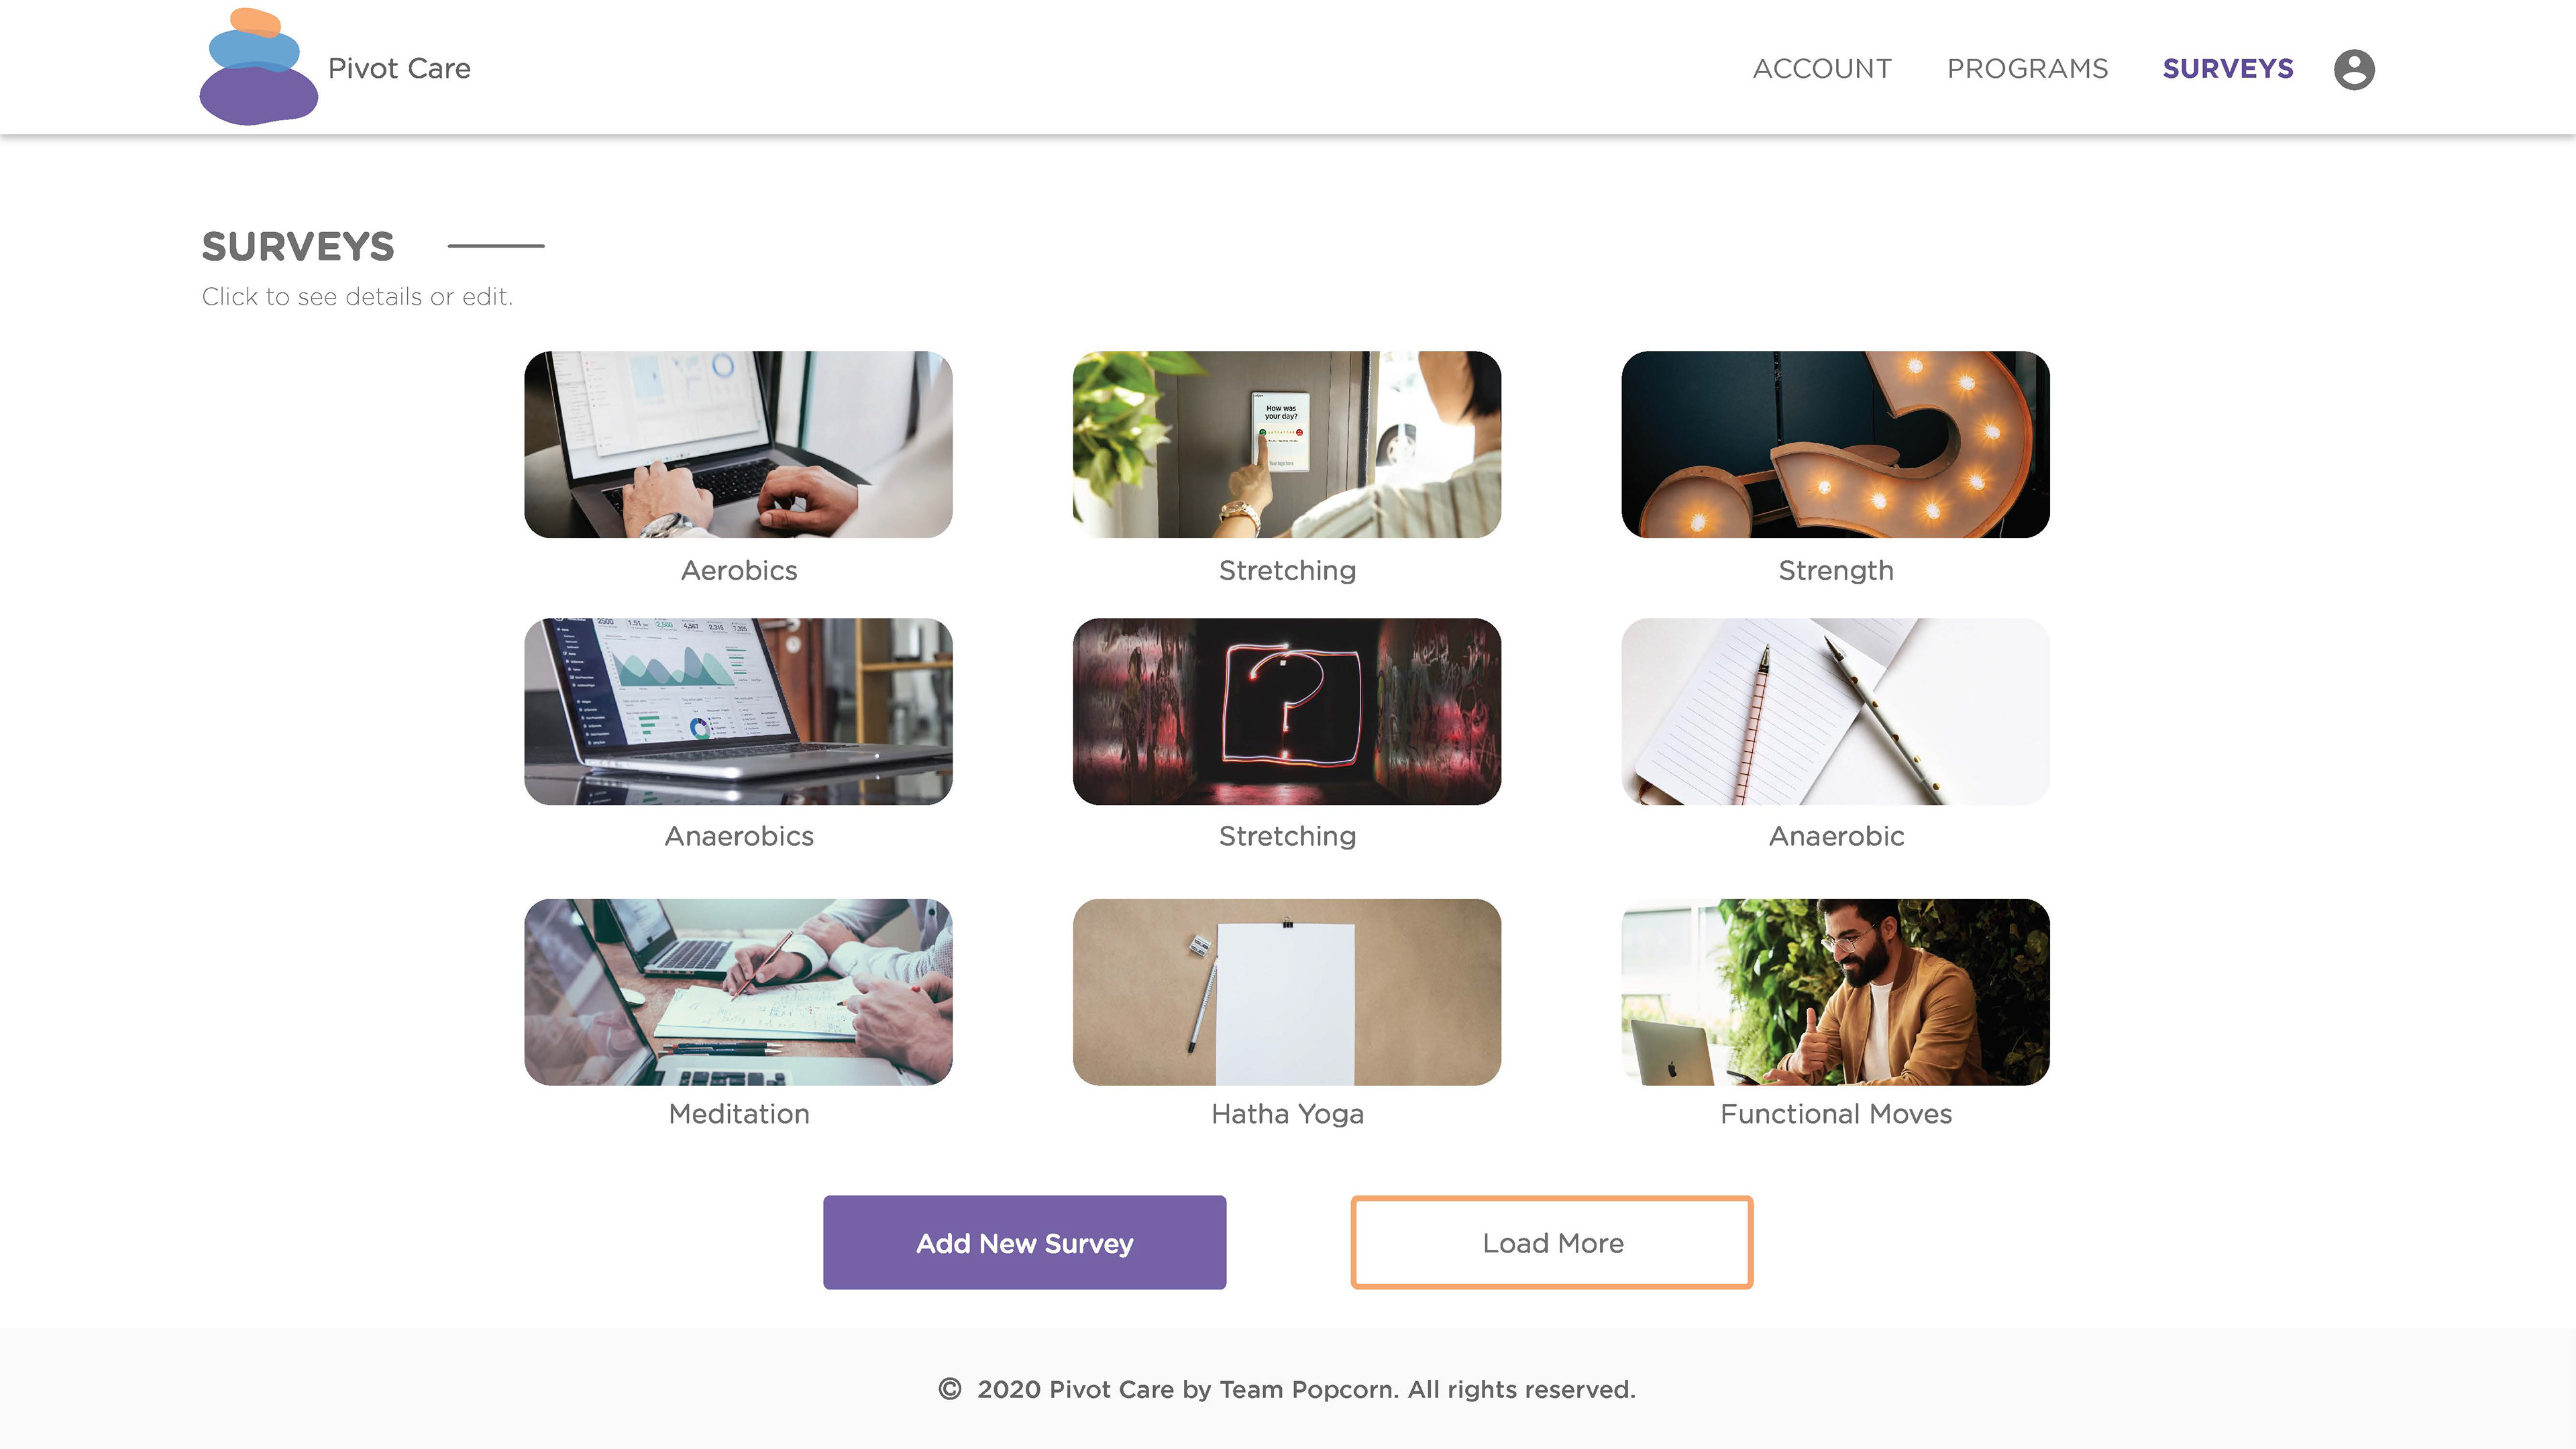Image resolution: width=2576 pixels, height=1449 pixels.
Task: Select the Functional Moves survey image
Action: pyautogui.click(x=1835, y=992)
